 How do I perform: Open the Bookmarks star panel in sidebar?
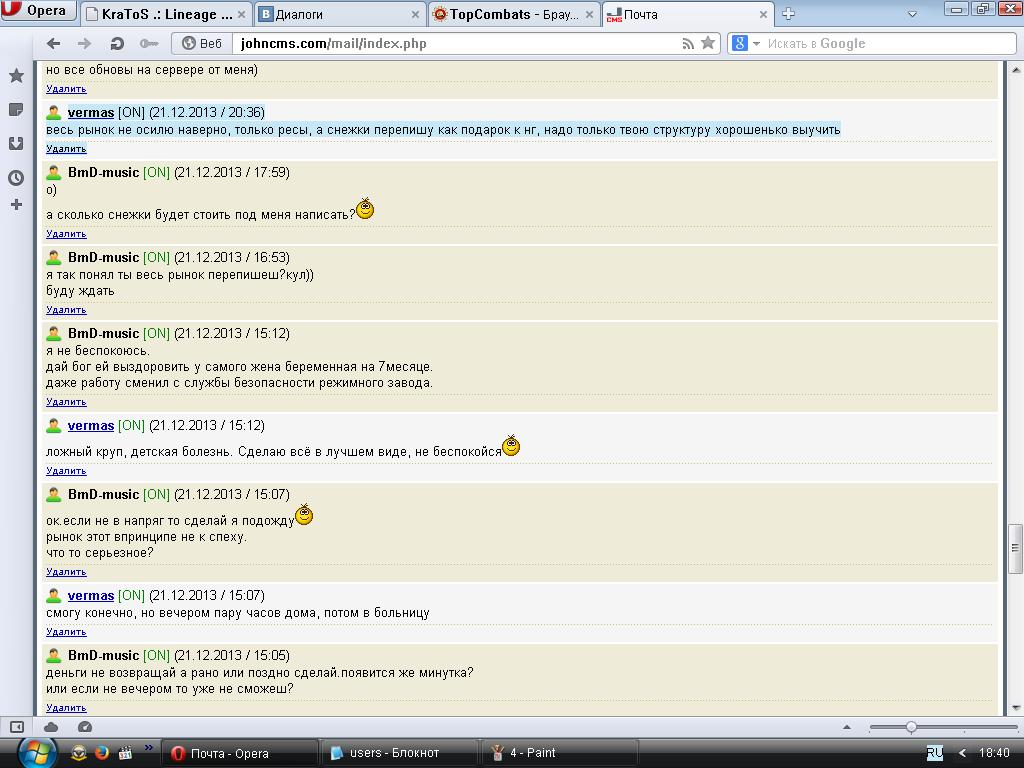coord(16,76)
